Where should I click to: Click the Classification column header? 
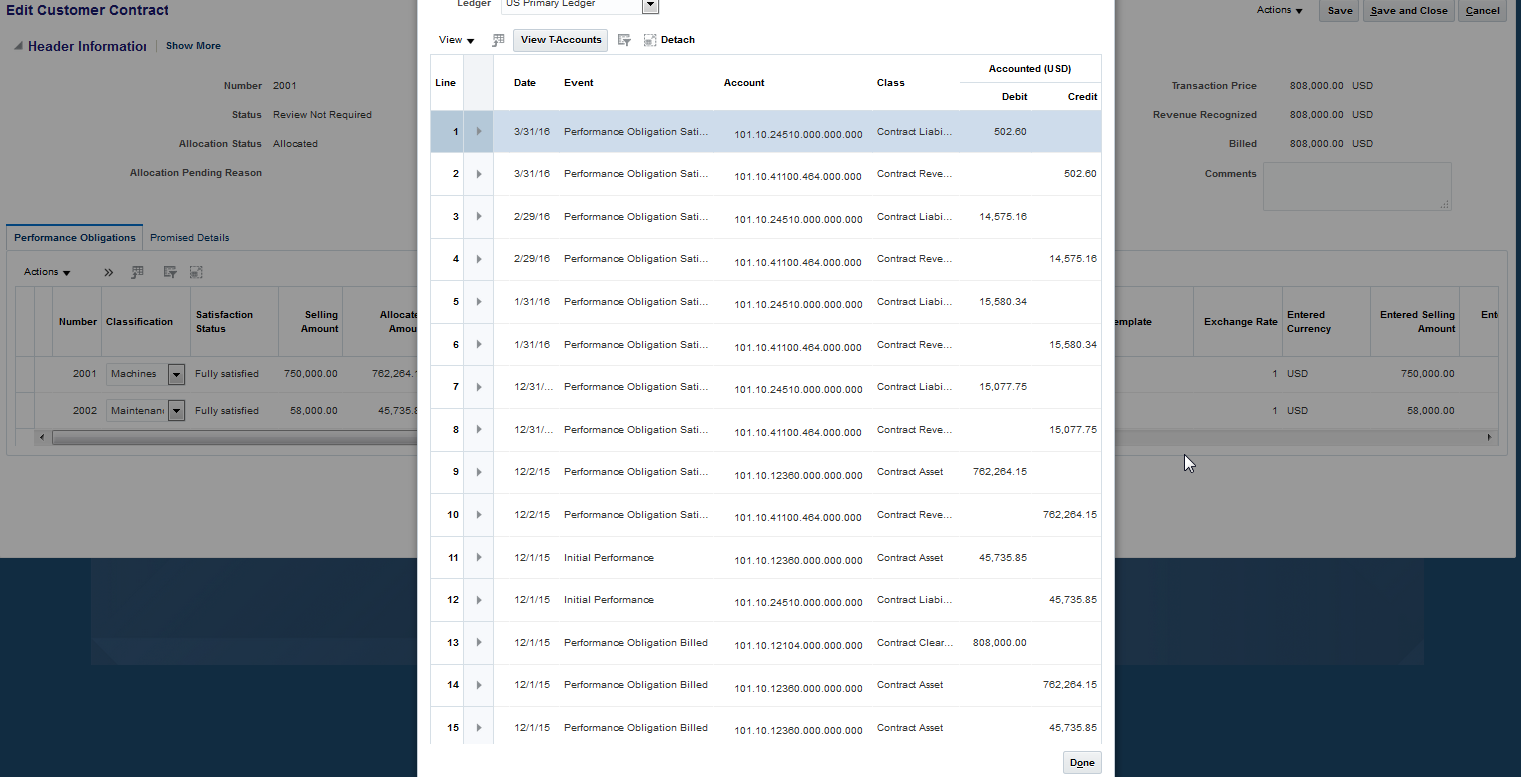click(x=139, y=322)
